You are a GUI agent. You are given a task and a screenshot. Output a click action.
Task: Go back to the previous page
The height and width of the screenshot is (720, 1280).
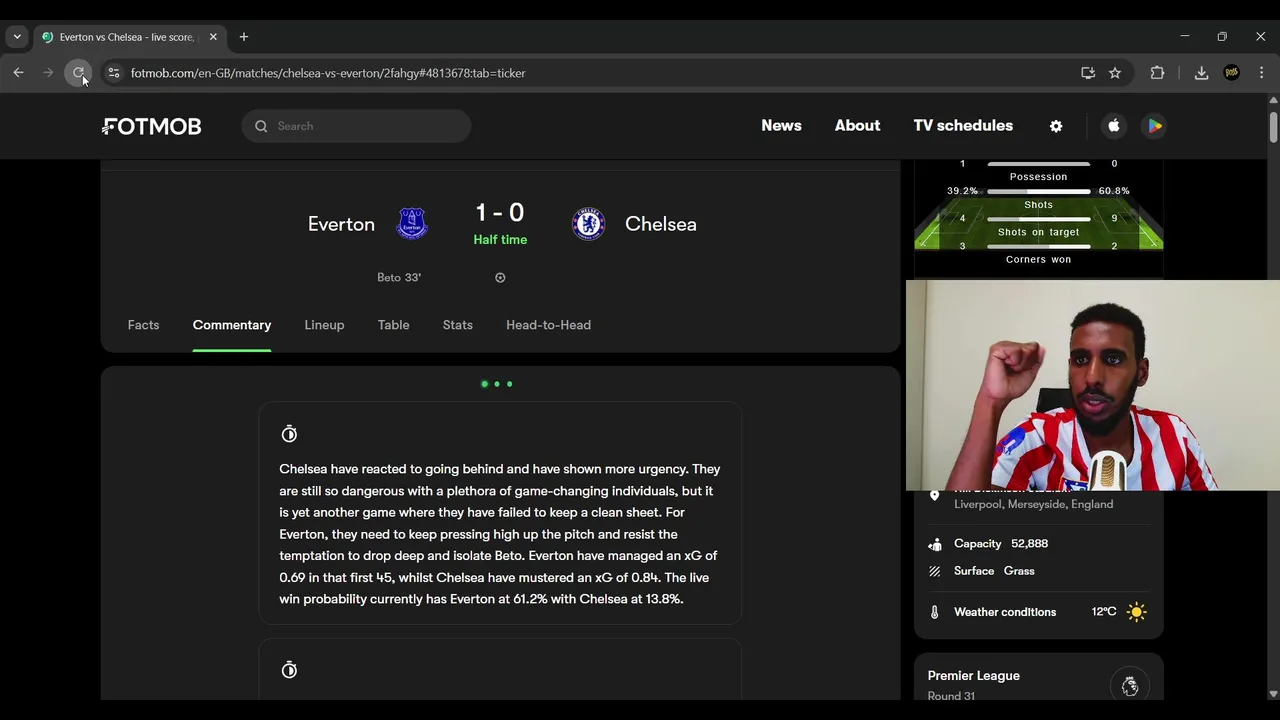point(18,73)
